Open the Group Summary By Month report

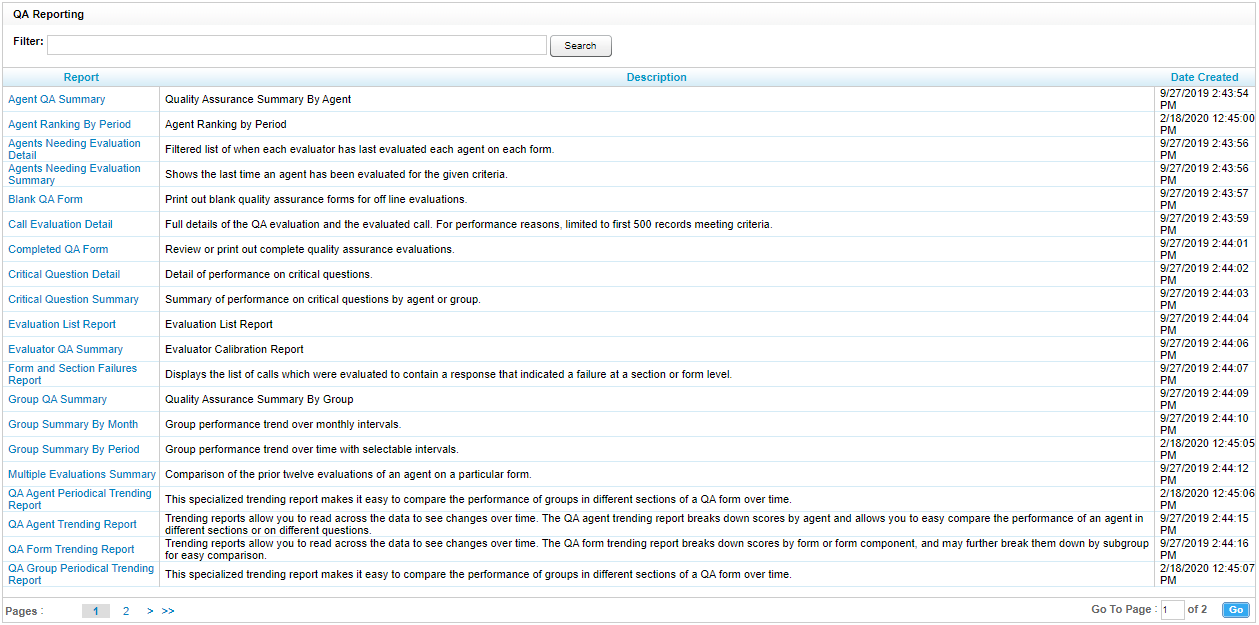[x=73, y=425]
